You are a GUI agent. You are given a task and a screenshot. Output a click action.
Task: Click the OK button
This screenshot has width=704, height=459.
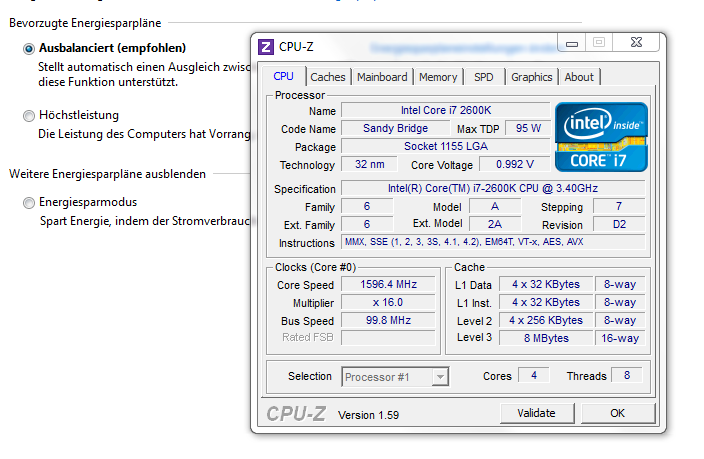click(x=617, y=413)
